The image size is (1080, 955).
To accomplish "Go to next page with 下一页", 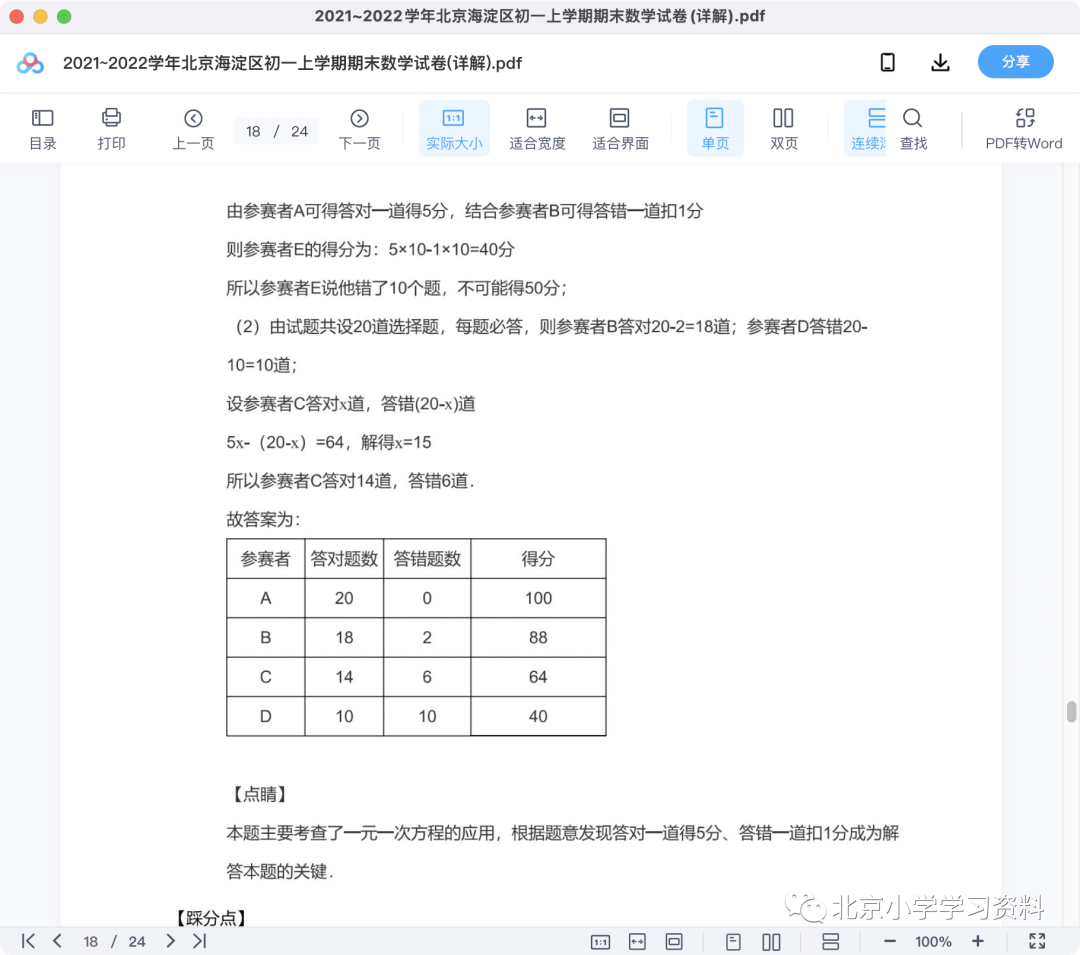I will click(x=359, y=129).
